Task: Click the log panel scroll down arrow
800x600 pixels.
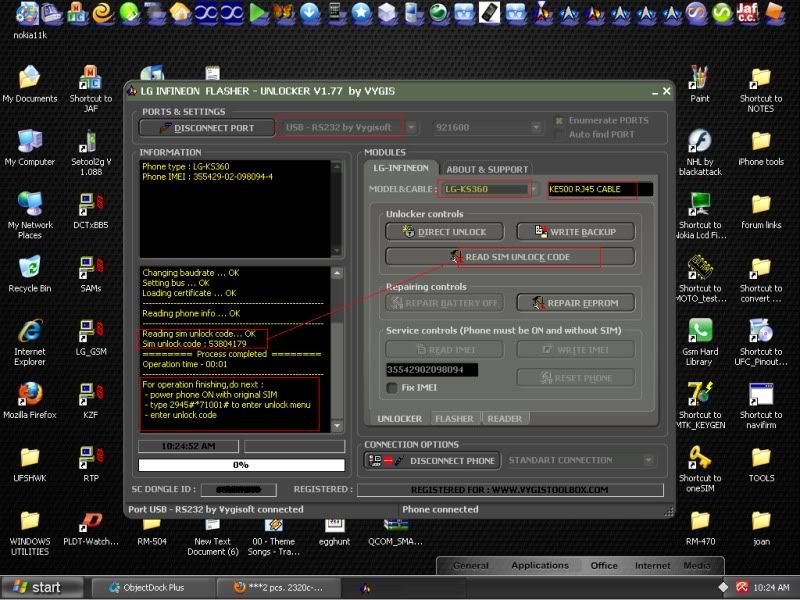Action: tap(337, 426)
